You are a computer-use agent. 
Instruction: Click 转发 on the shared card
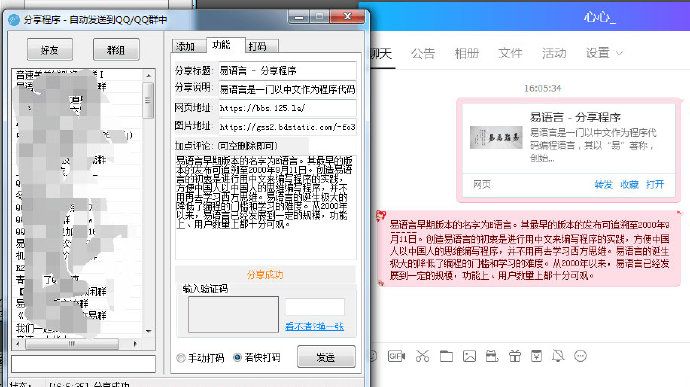(x=603, y=184)
